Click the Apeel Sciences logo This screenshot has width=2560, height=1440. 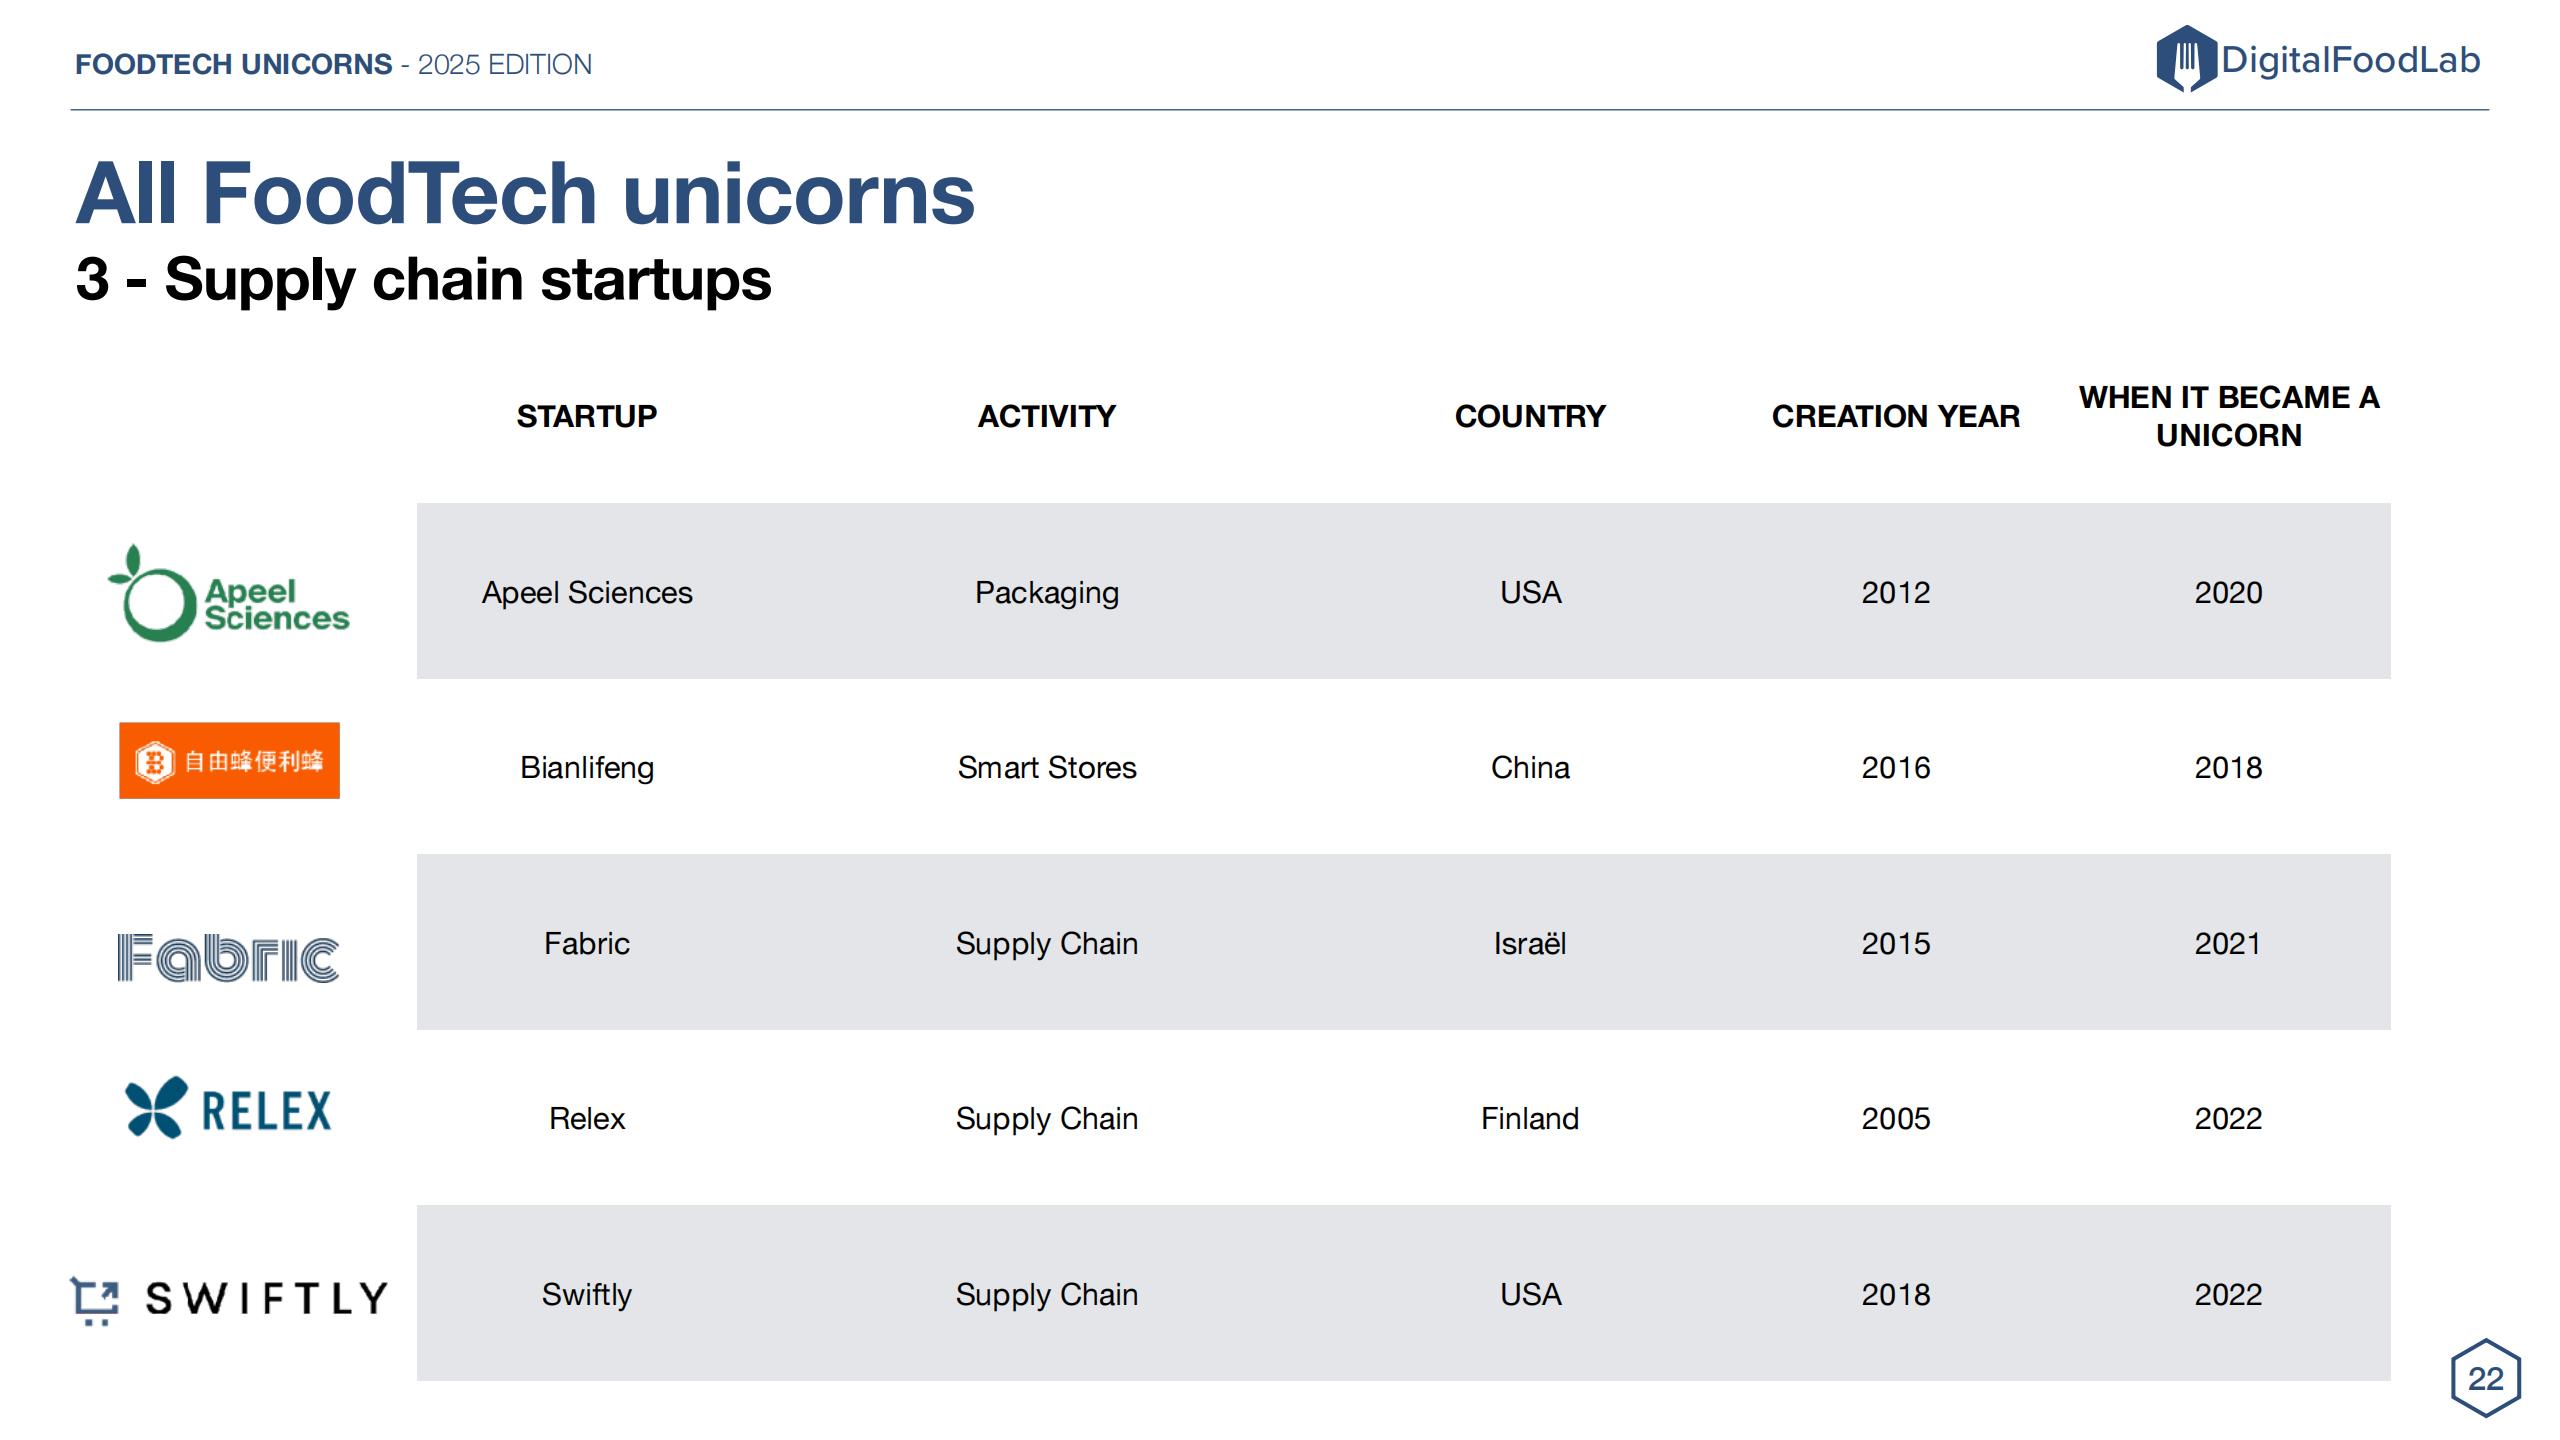229,594
